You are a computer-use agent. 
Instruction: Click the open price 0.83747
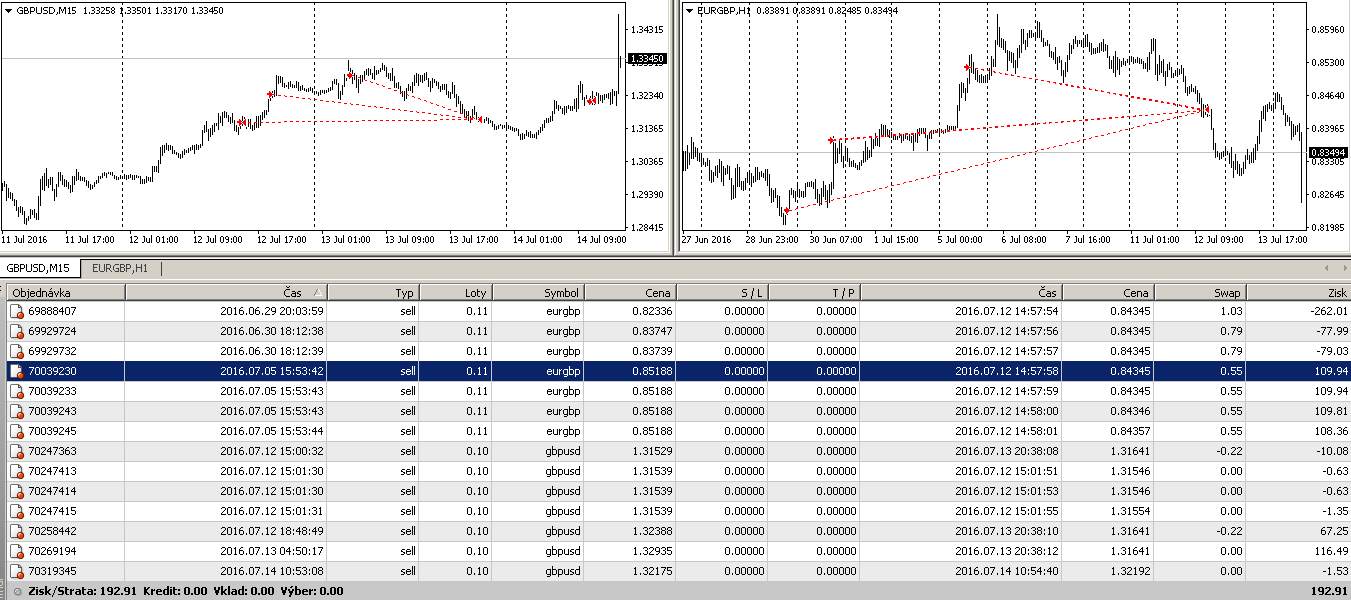(653, 331)
